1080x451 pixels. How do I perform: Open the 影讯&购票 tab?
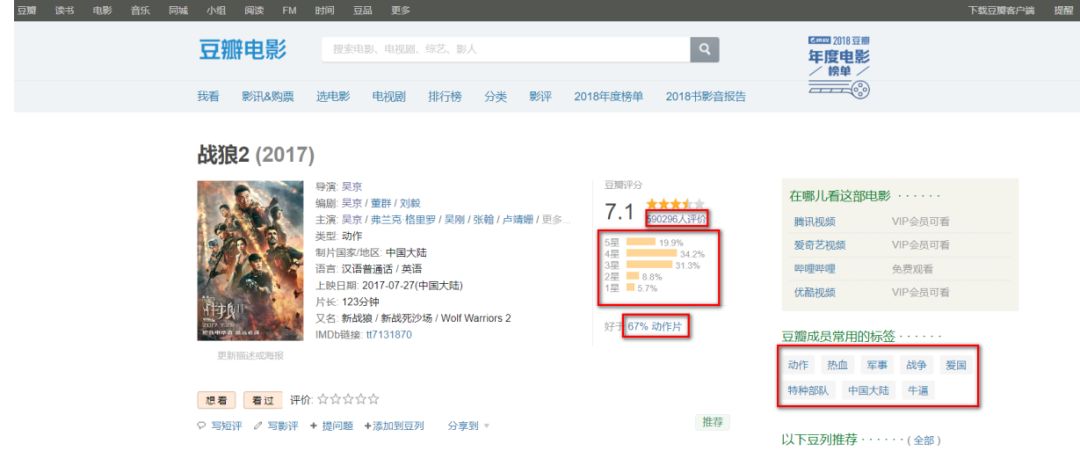[267, 96]
